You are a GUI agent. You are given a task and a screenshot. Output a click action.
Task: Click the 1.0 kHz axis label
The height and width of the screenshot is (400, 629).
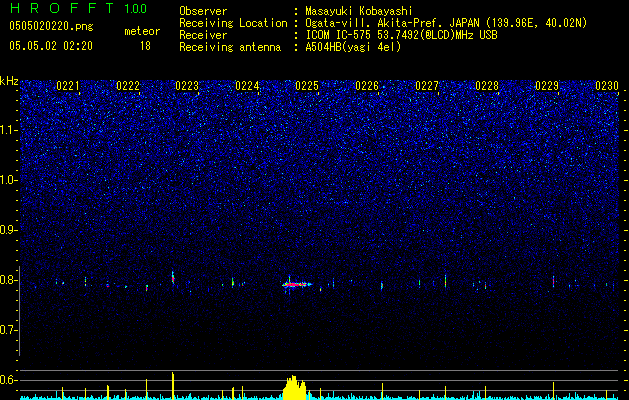8,180
